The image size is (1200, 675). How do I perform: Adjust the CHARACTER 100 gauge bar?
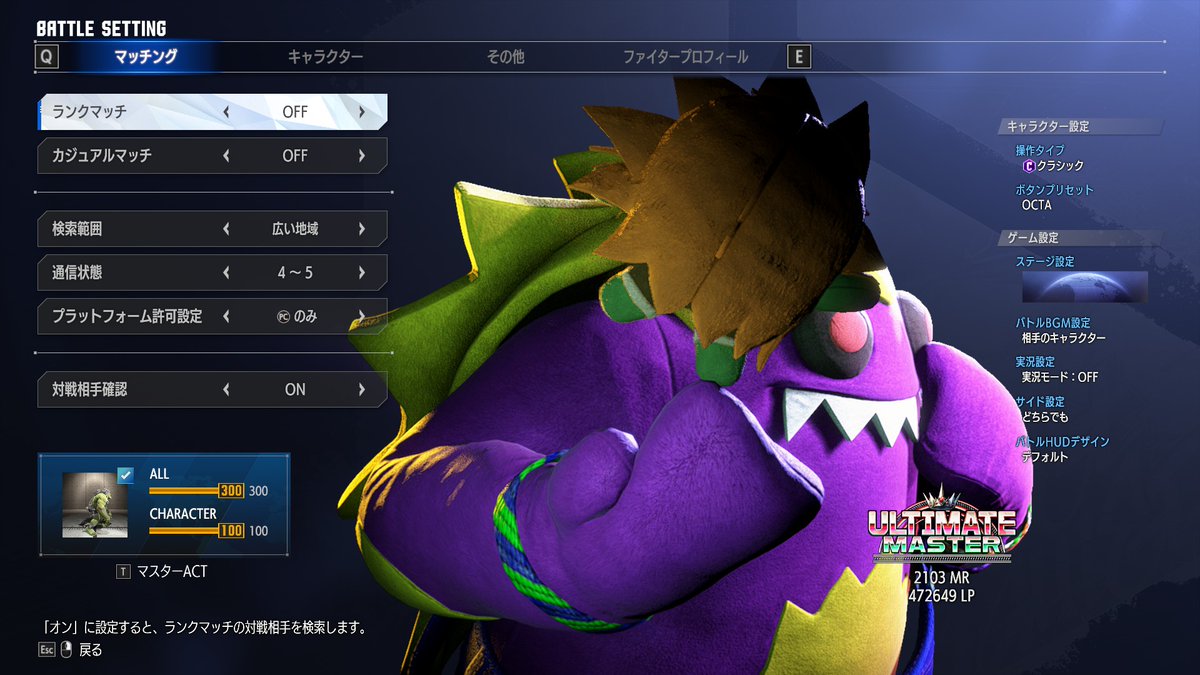pyautogui.click(x=196, y=531)
